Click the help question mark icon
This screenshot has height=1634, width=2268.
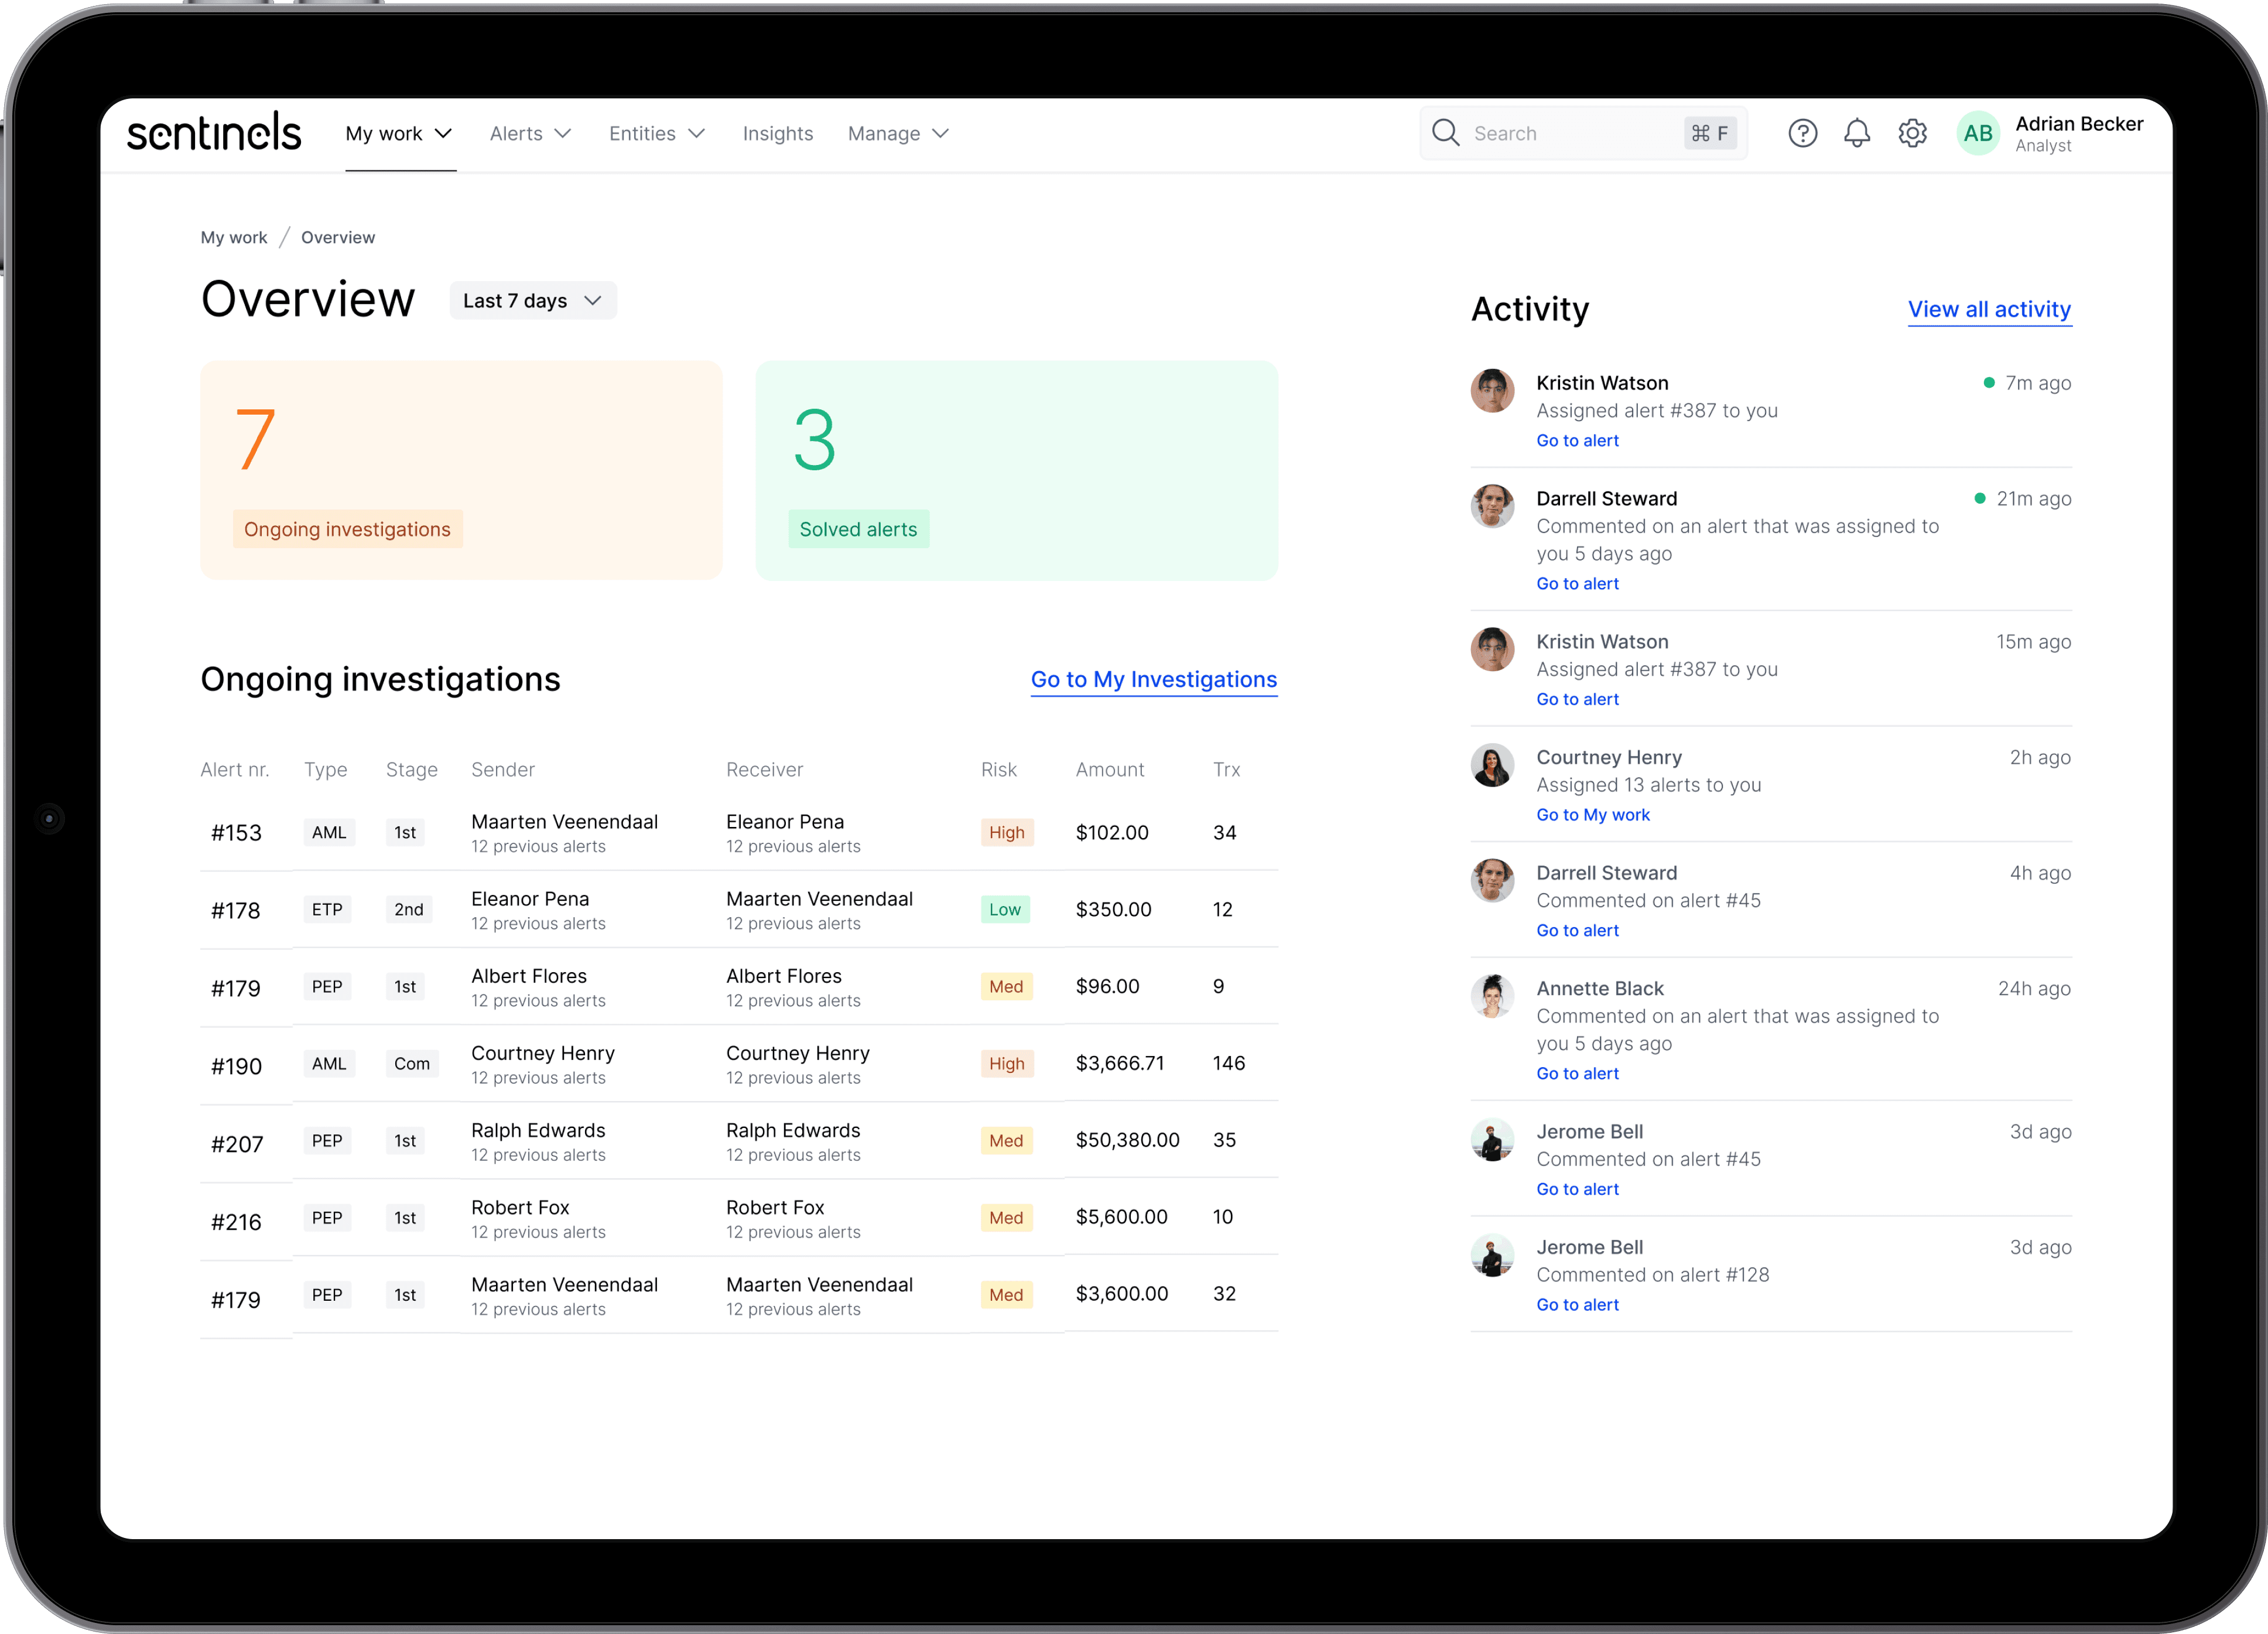[x=1802, y=133]
